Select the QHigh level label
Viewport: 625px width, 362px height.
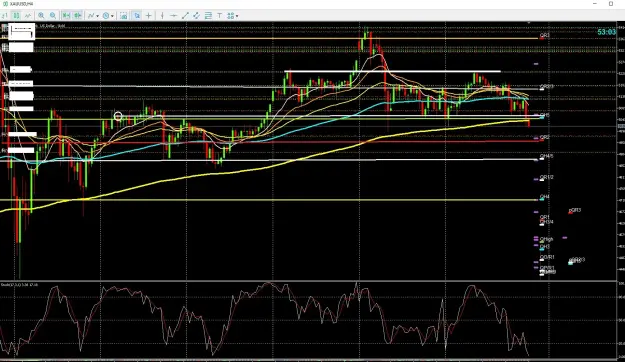coord(546,239)
